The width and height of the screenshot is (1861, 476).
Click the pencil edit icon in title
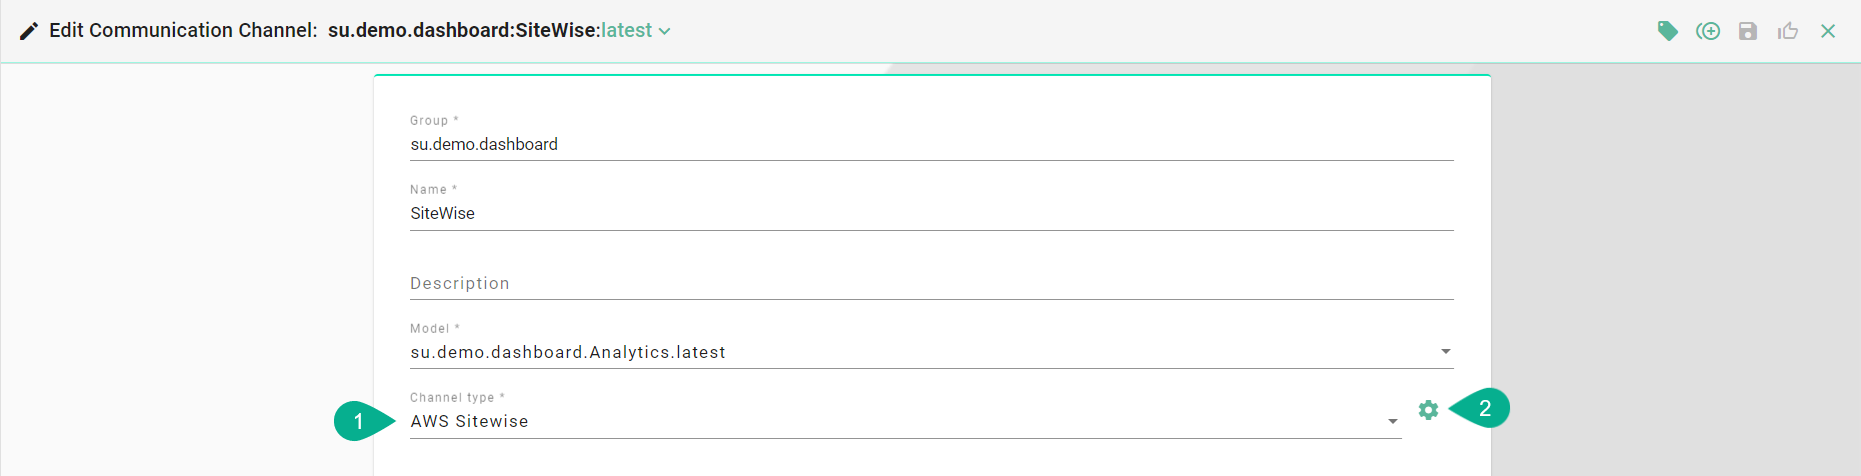point(29,31)
